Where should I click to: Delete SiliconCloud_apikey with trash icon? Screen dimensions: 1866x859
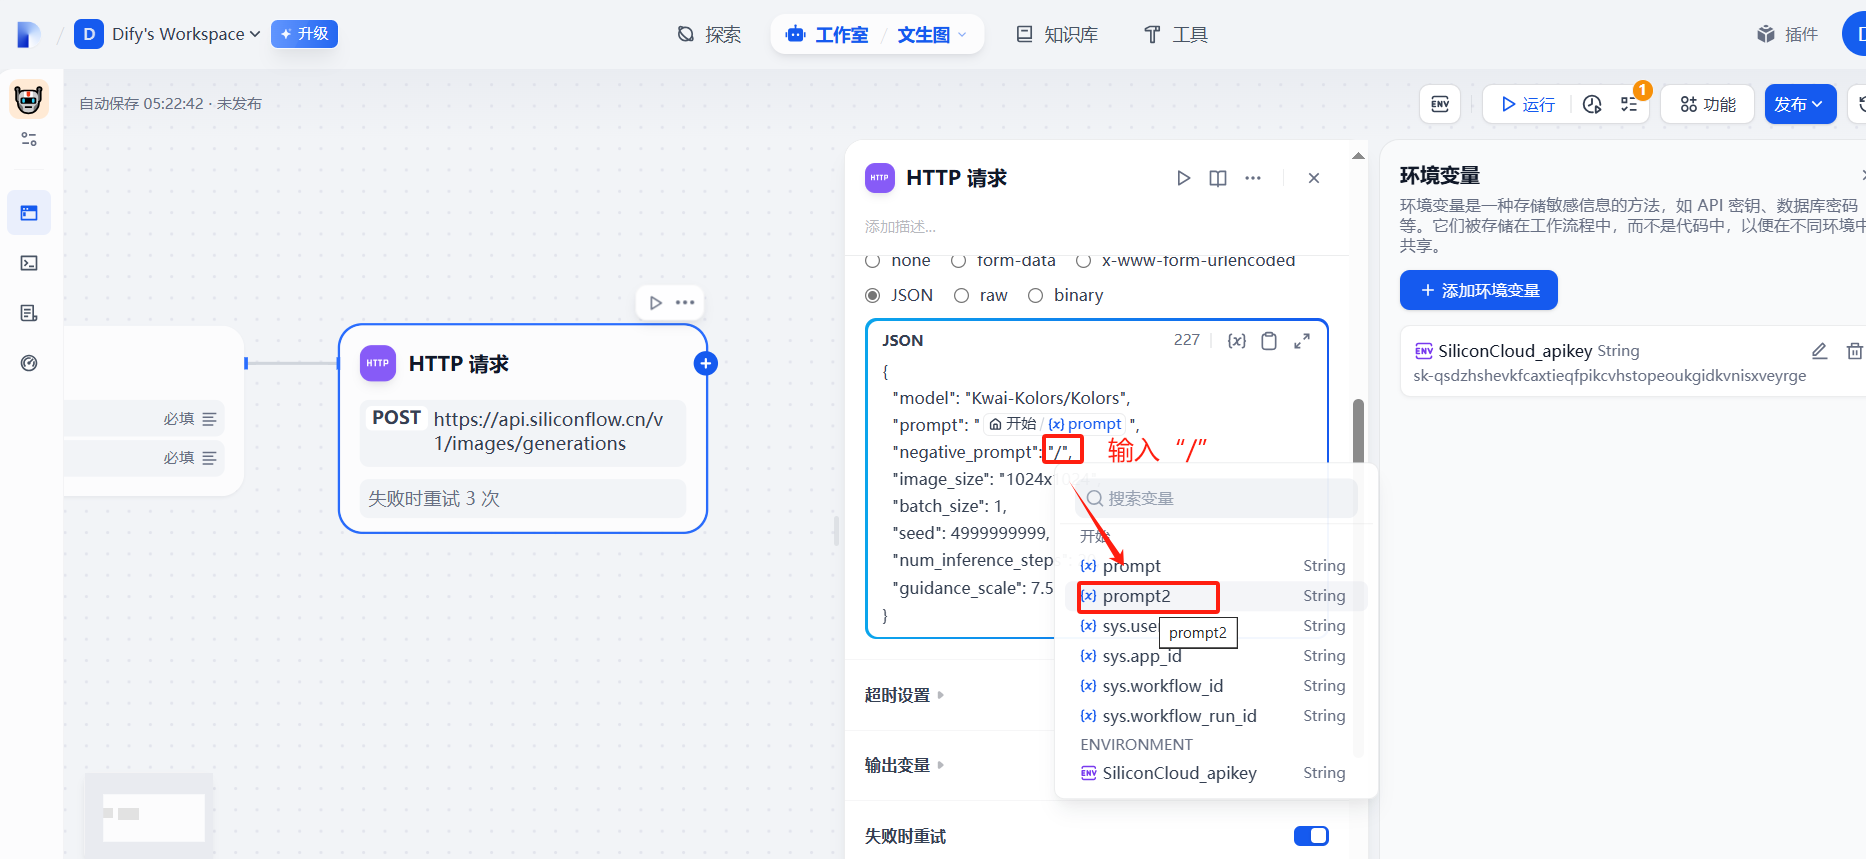coord(1854,351)
